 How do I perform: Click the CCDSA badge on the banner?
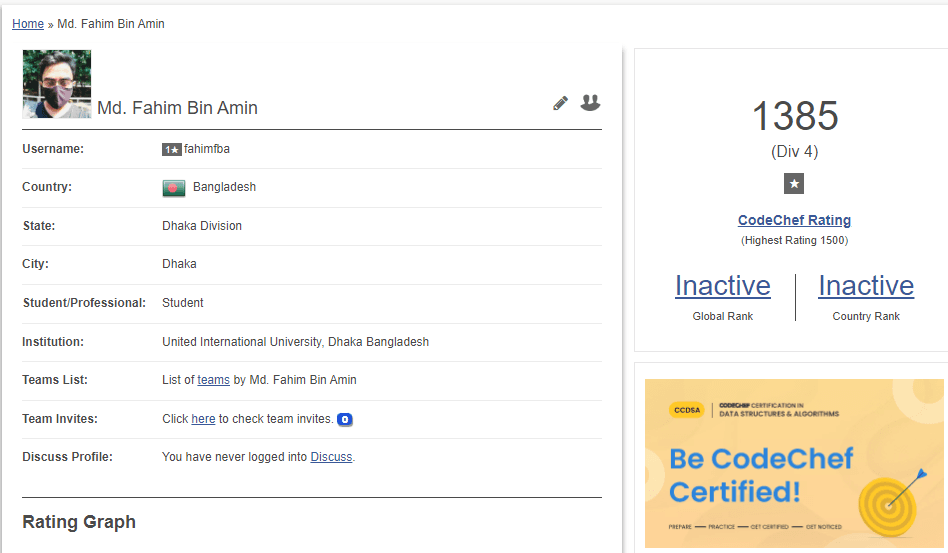coord(687,410)
